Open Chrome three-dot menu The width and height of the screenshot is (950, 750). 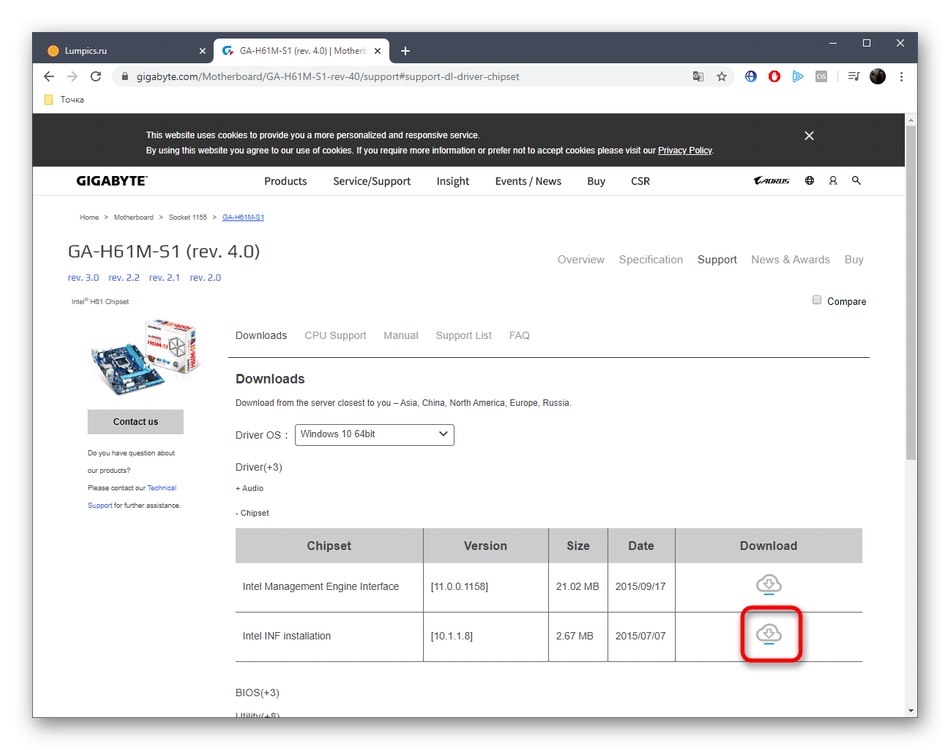[902, 76]
